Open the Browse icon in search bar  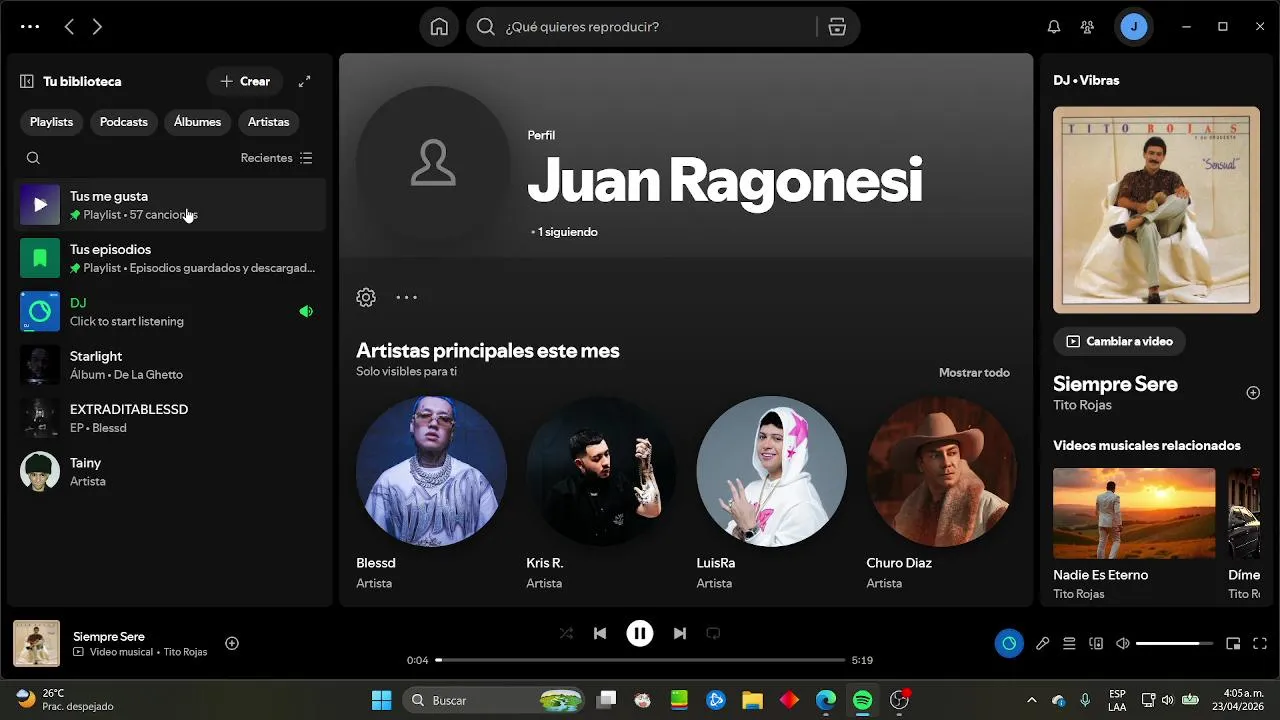click(837, 27)
